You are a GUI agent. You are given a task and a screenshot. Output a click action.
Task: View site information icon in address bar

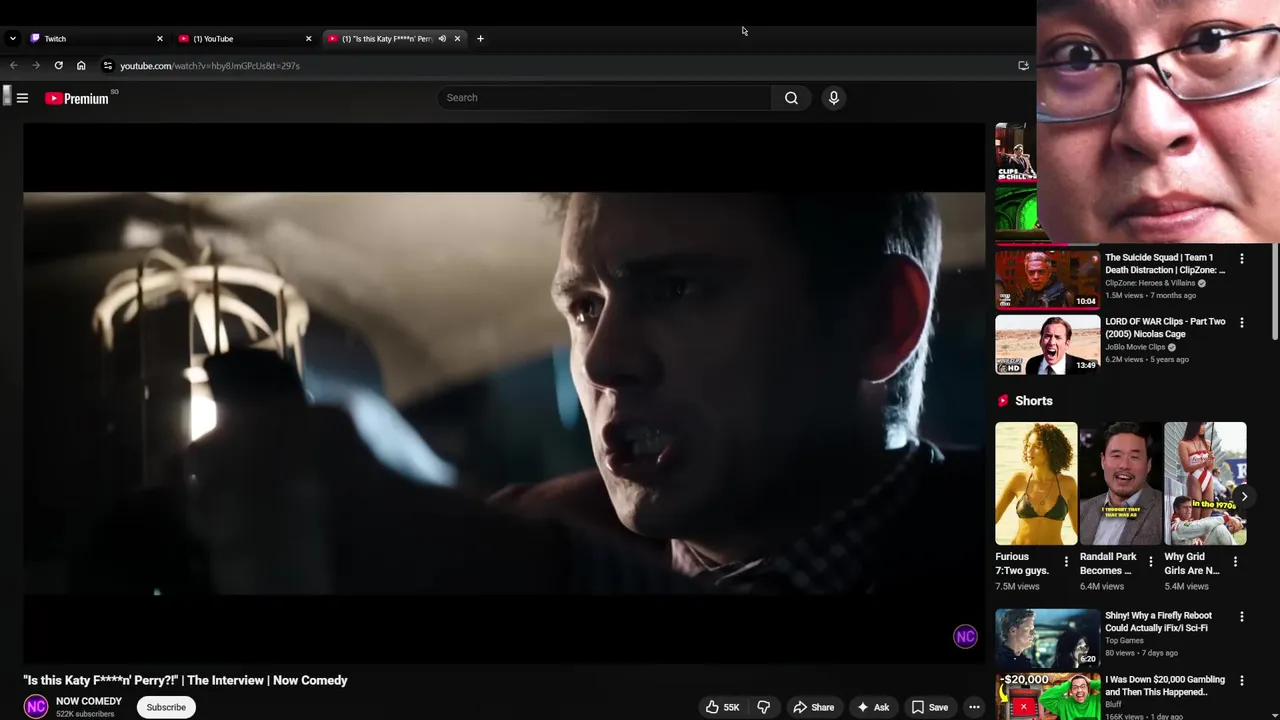(x=108, y=66)
